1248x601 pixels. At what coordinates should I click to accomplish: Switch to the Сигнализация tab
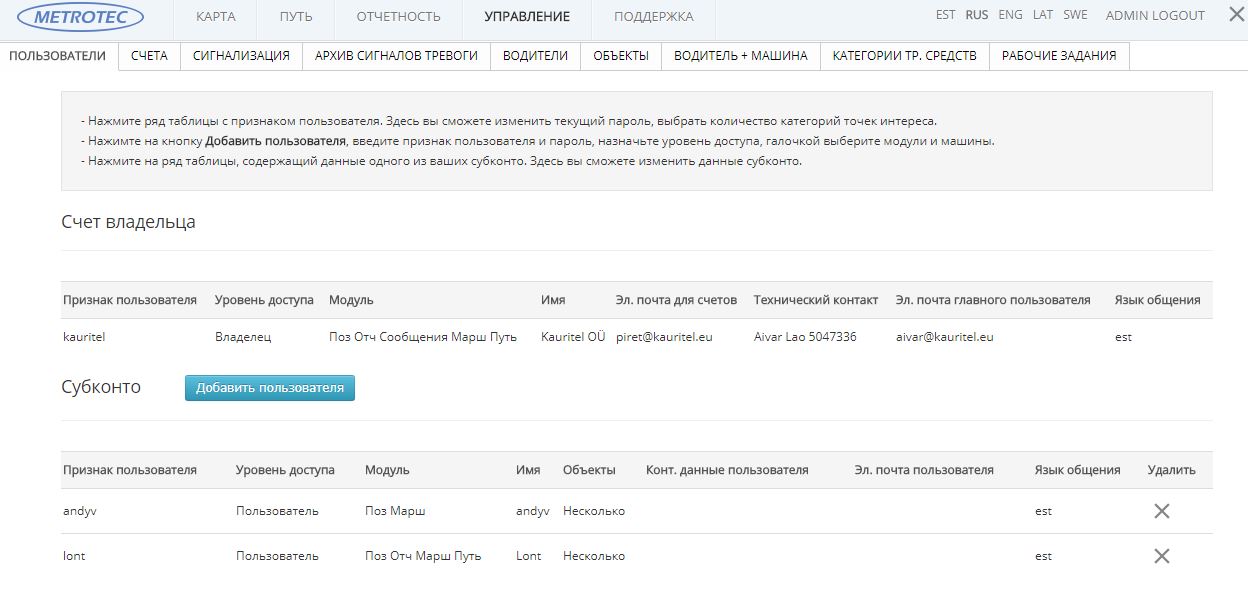[x=241, y=56]
